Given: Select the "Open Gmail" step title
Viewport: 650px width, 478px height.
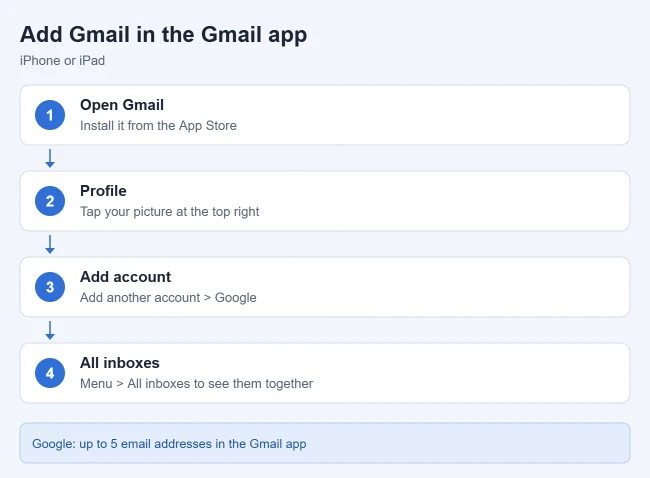Looking at the screenshot, I should [x=122, y=105].
